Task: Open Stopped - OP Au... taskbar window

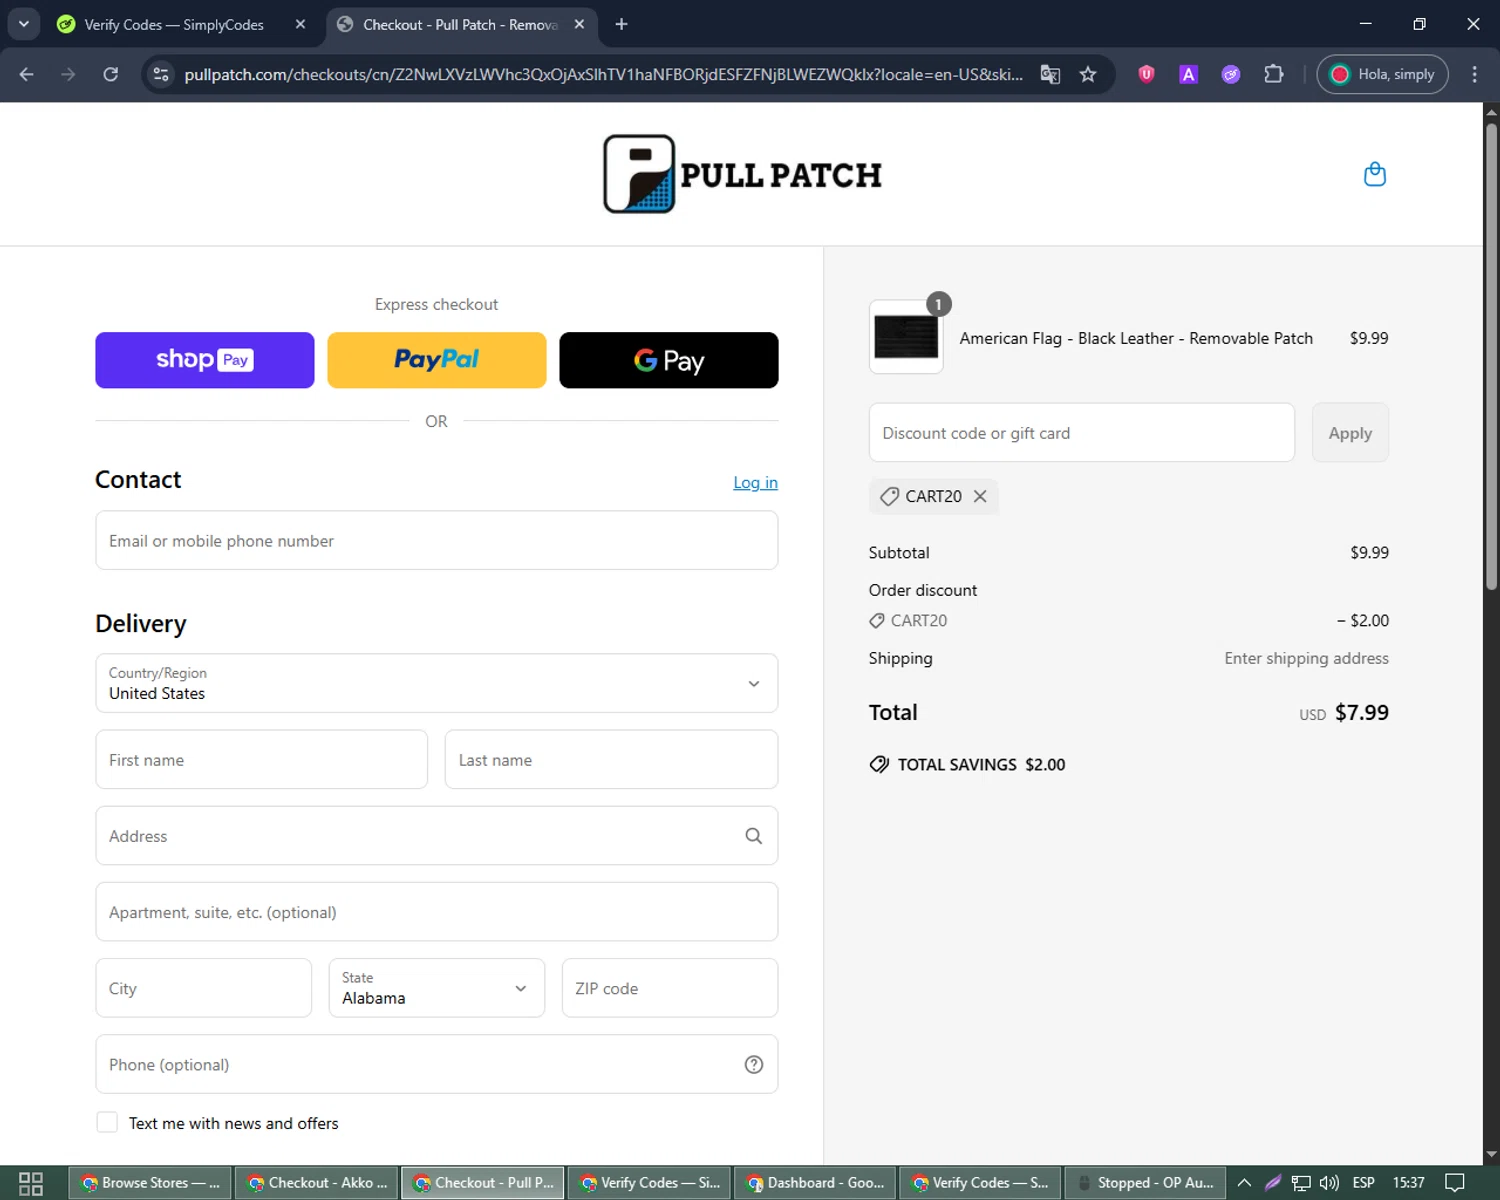Action: (1146, 1183)
